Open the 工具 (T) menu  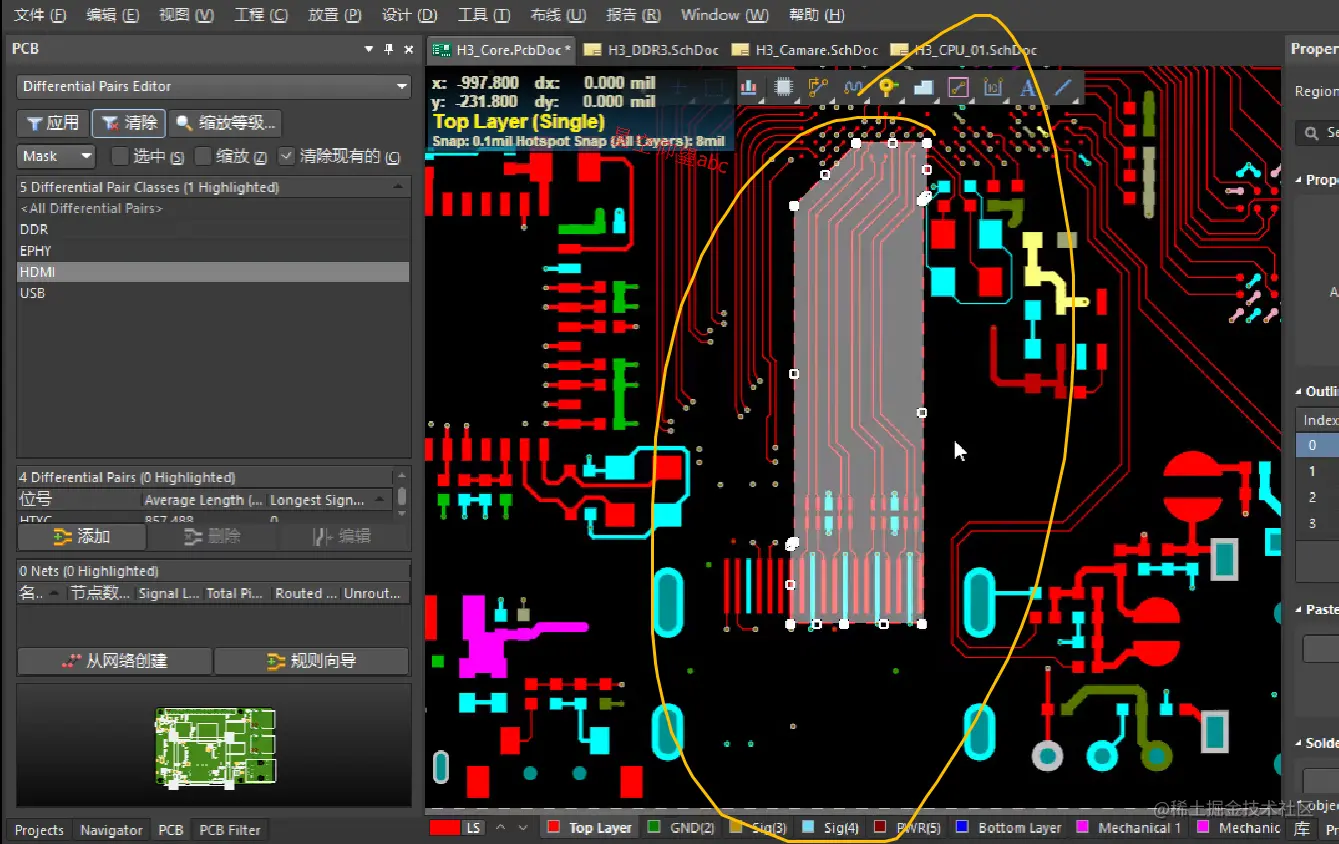pos(484,15)
